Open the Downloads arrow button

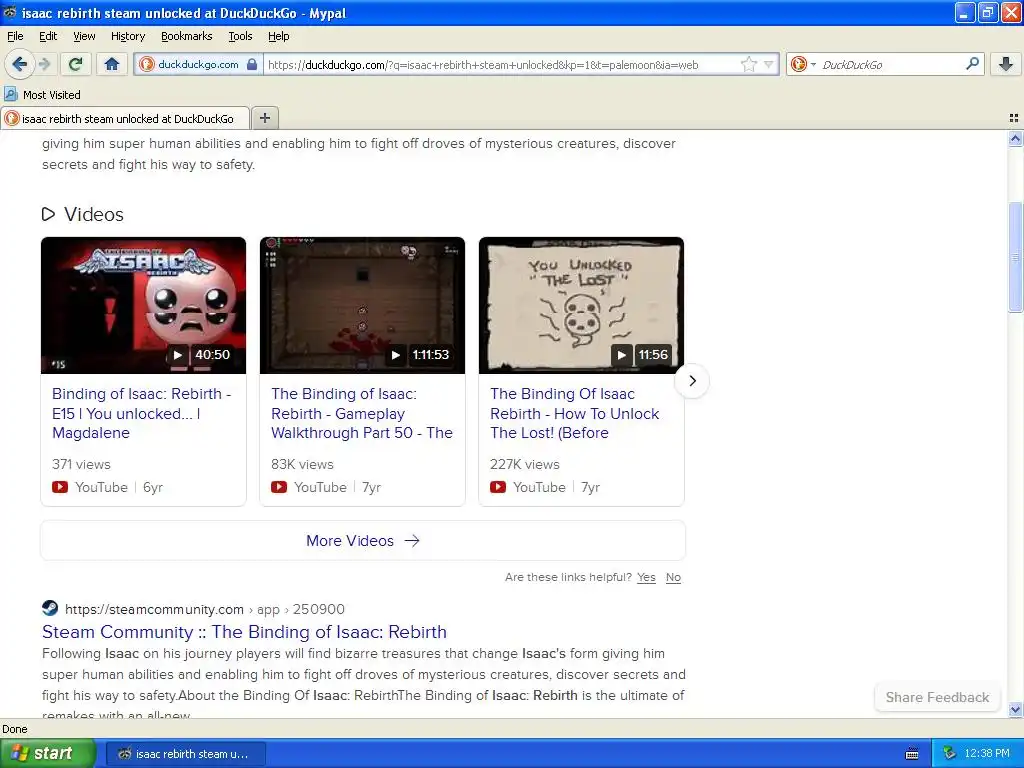[x=1006, y=64]
